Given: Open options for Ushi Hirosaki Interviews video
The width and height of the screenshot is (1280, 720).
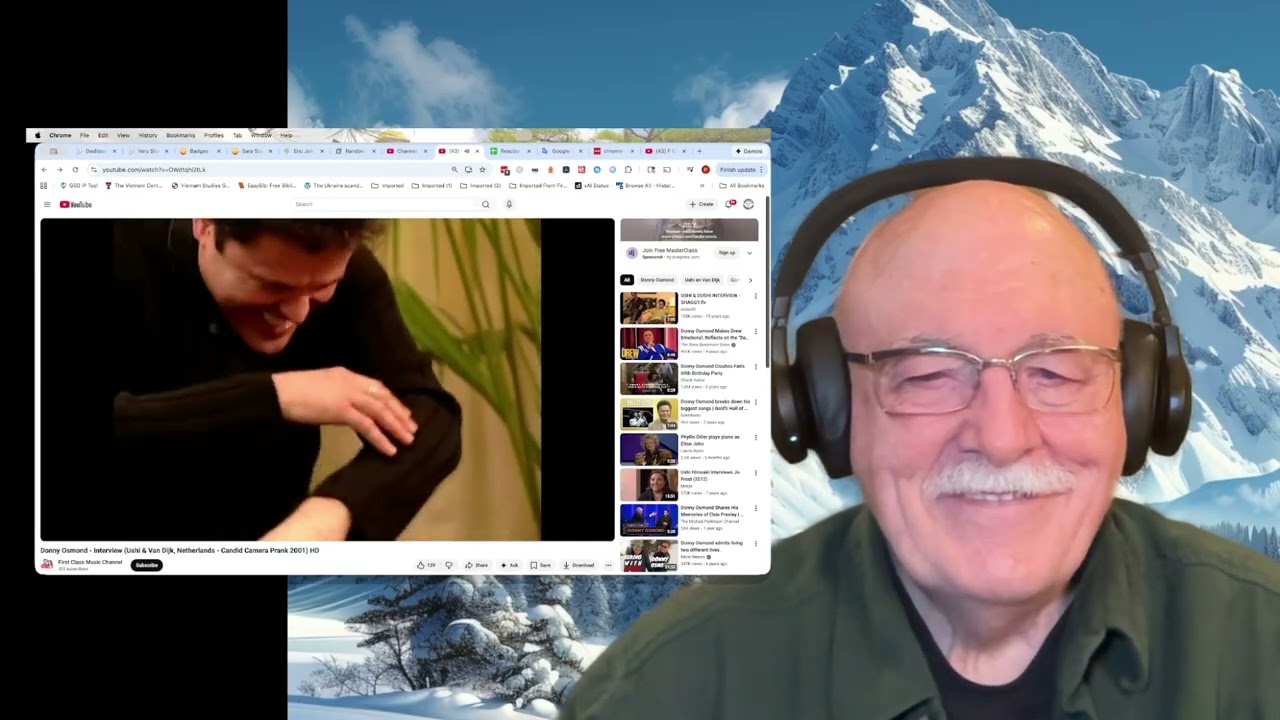Looking at the screenshot, I should [x=755, y=472].
